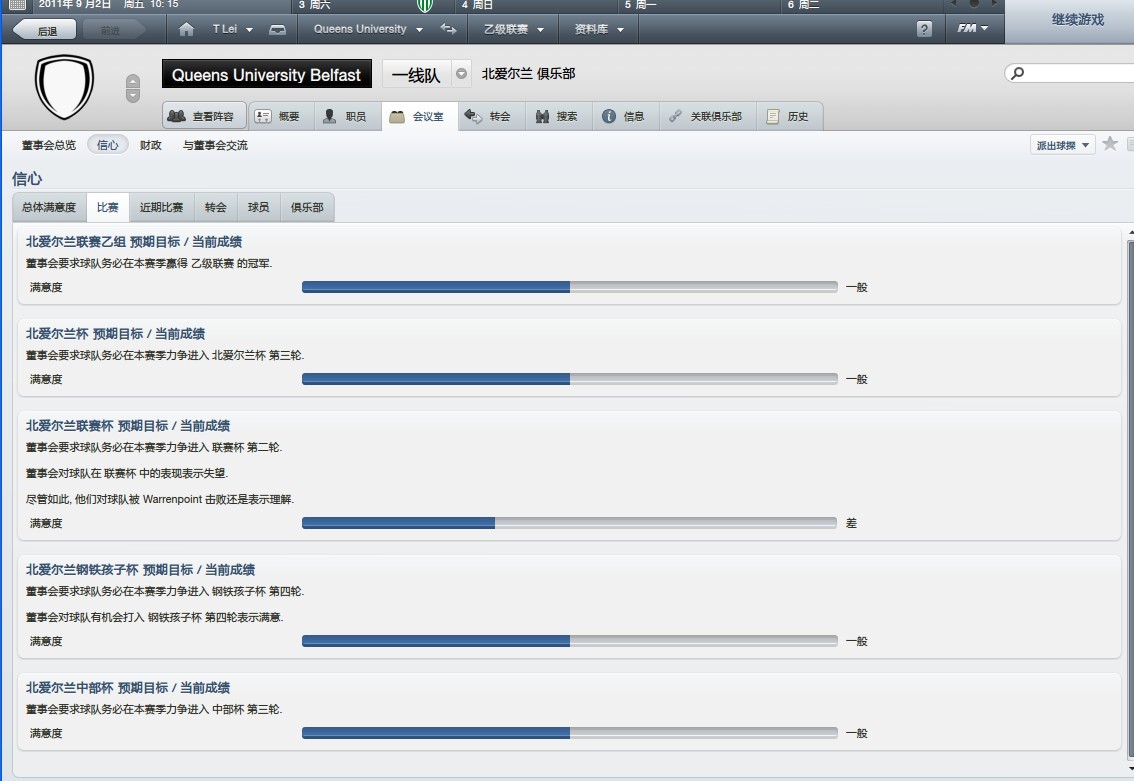
Task: Open the 职员 staff tab
Action: tap(347, 116)
